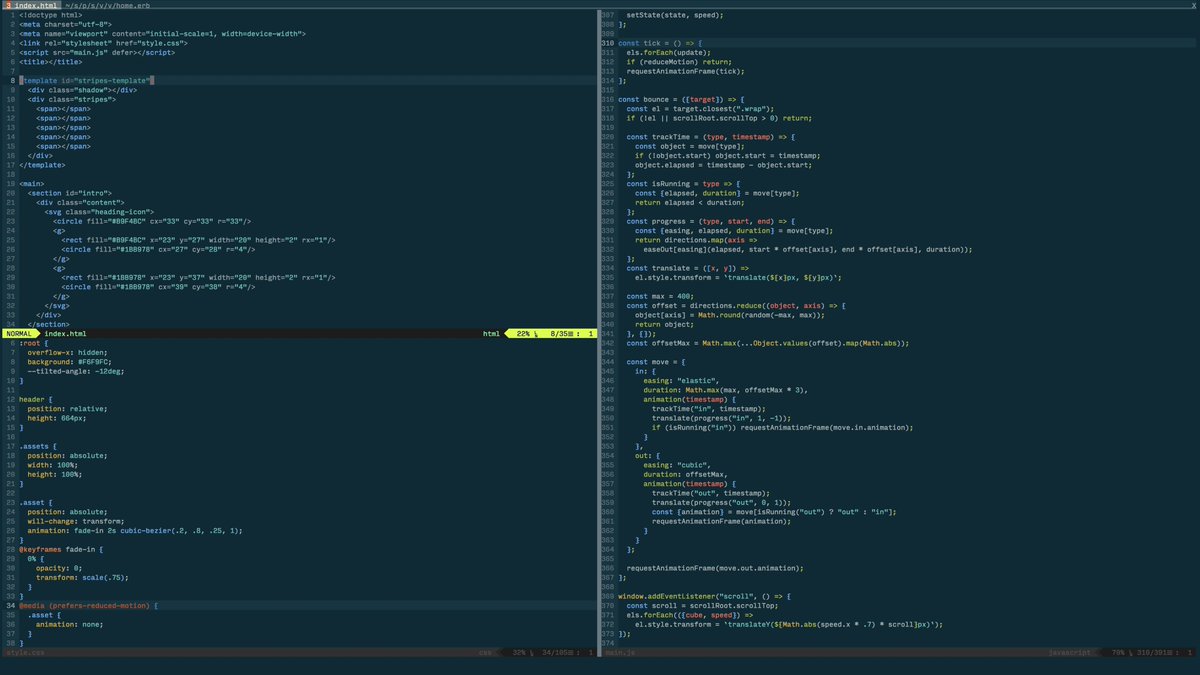Click the meta charset utf-8 line
The image size is (1200, 675).
point(65,24)
